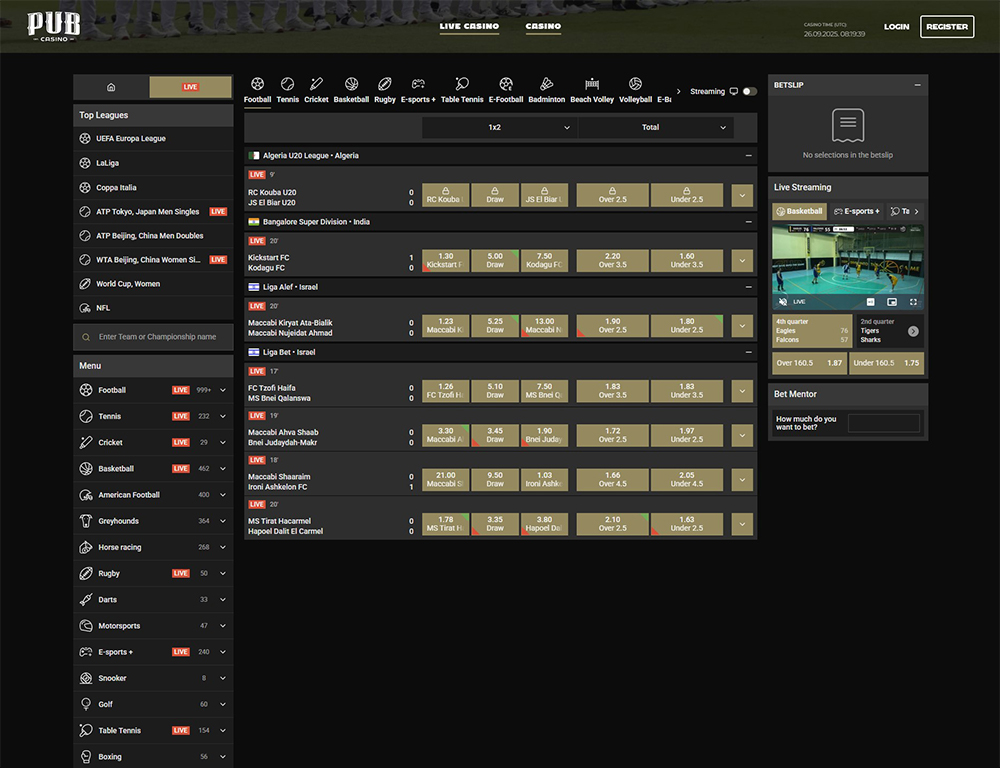
Task: Open the Live Casino menu item
Action: click(469, 26)
